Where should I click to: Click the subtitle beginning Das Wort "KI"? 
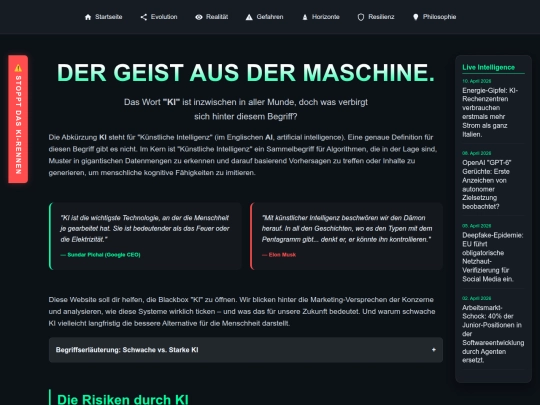[246, 109]
